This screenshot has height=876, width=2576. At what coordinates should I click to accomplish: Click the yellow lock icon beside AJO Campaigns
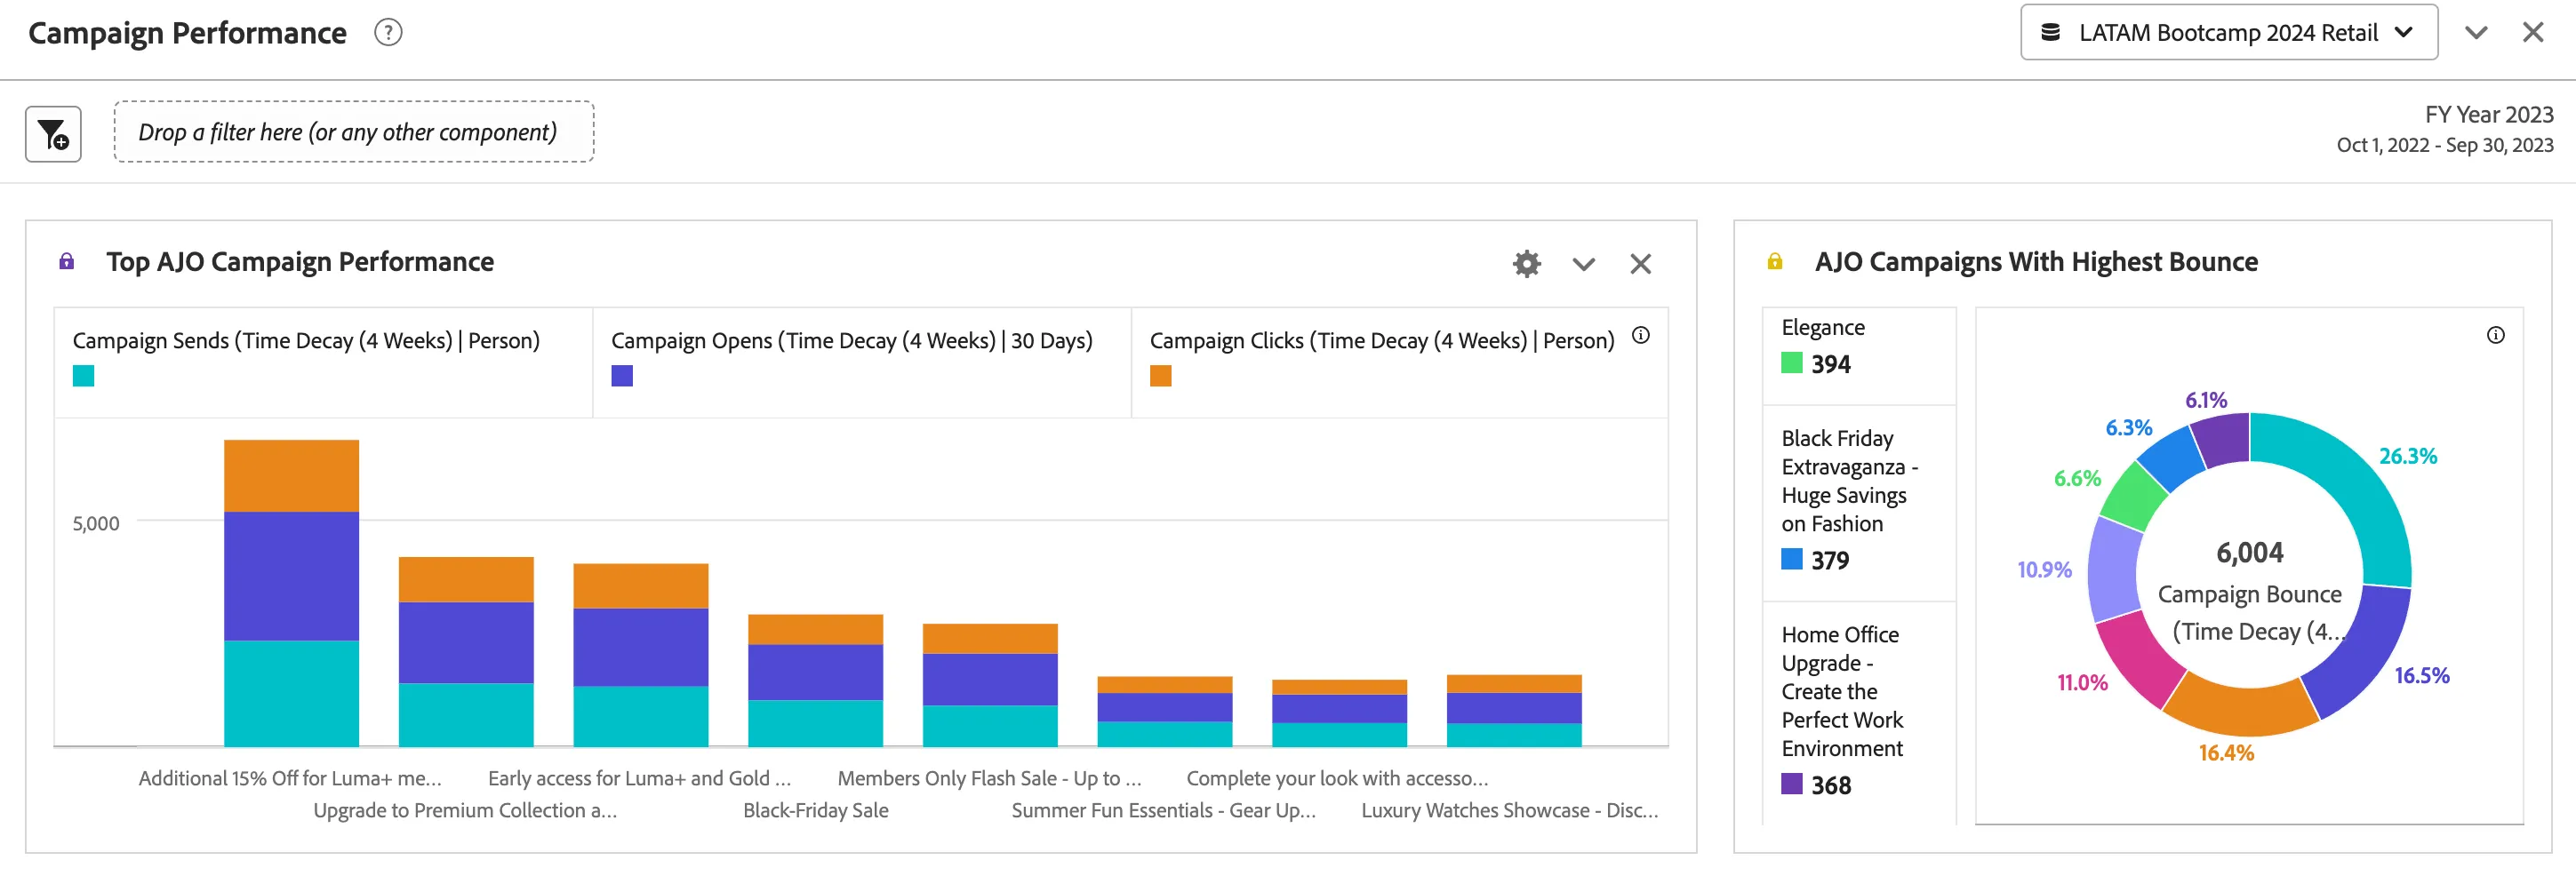click(1775, 262)
